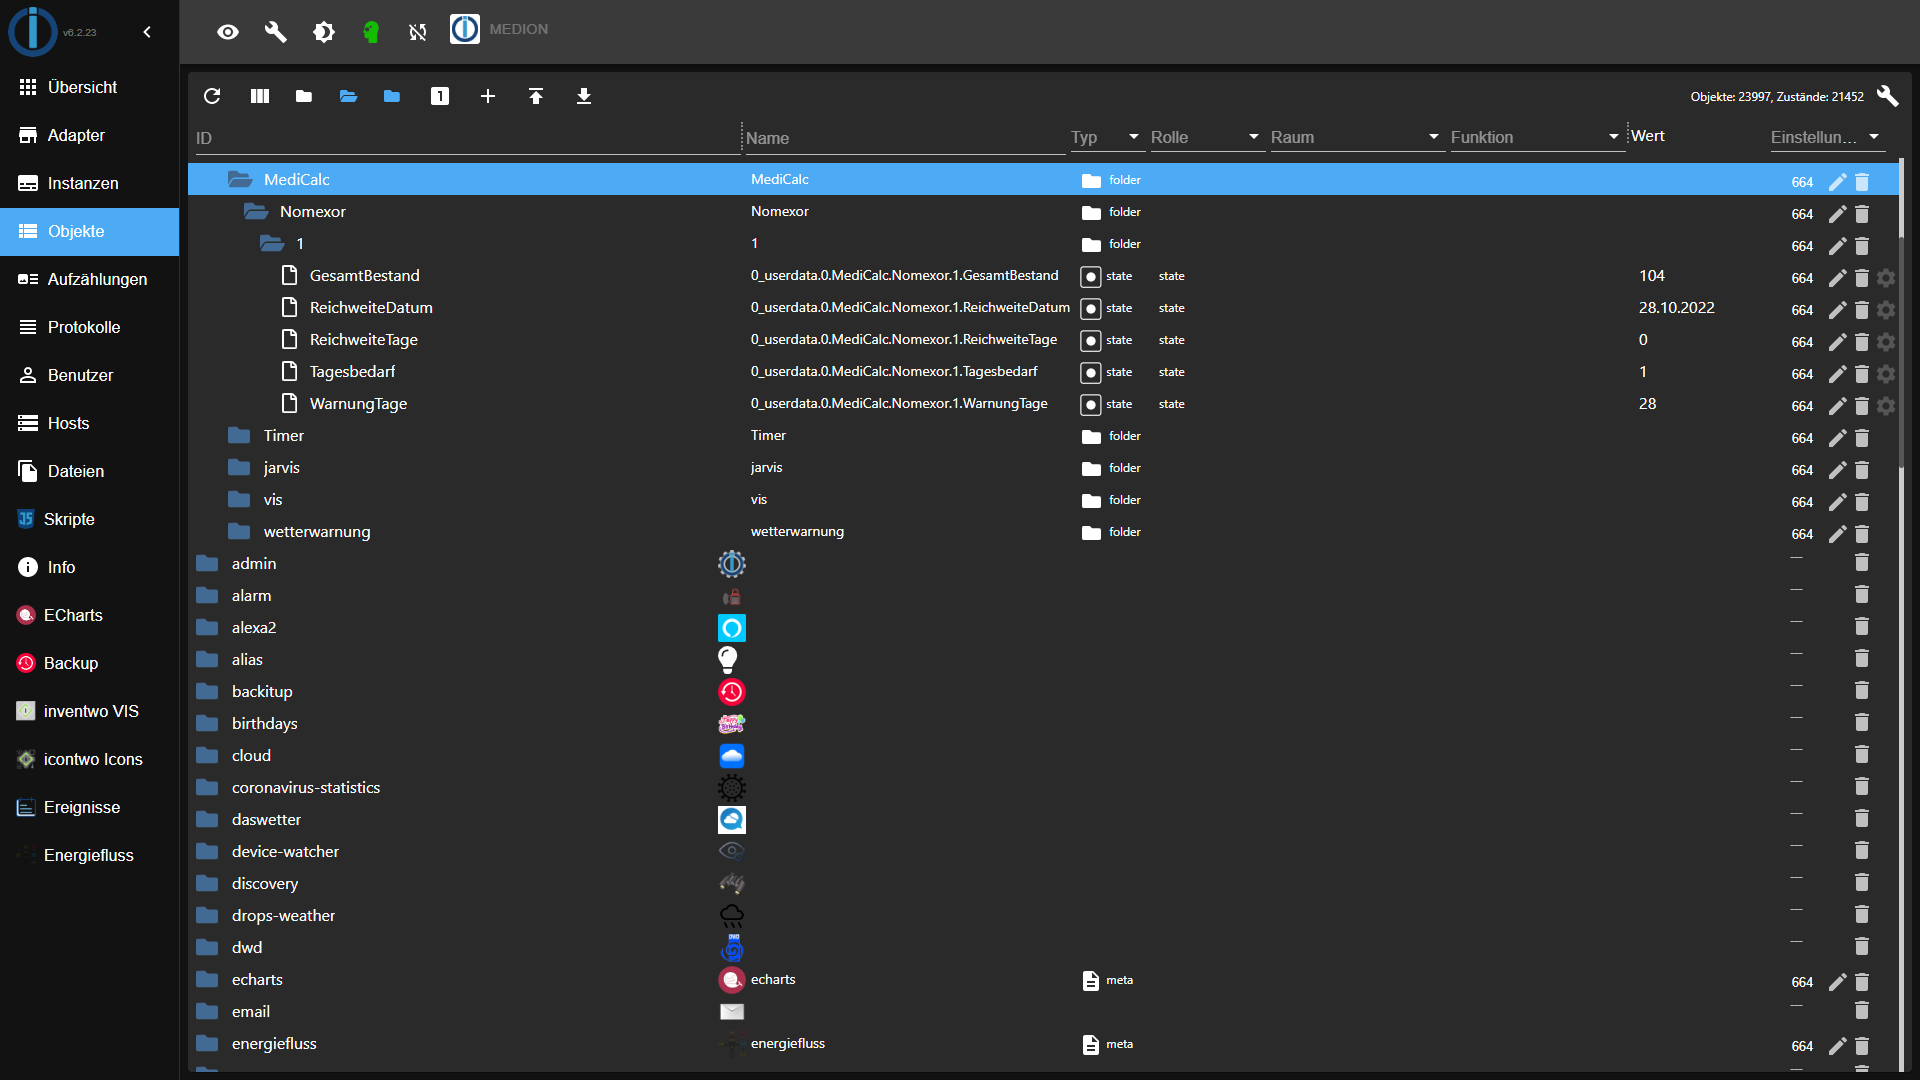Open the Funktion filter dropdown

tap(1536, 137)
